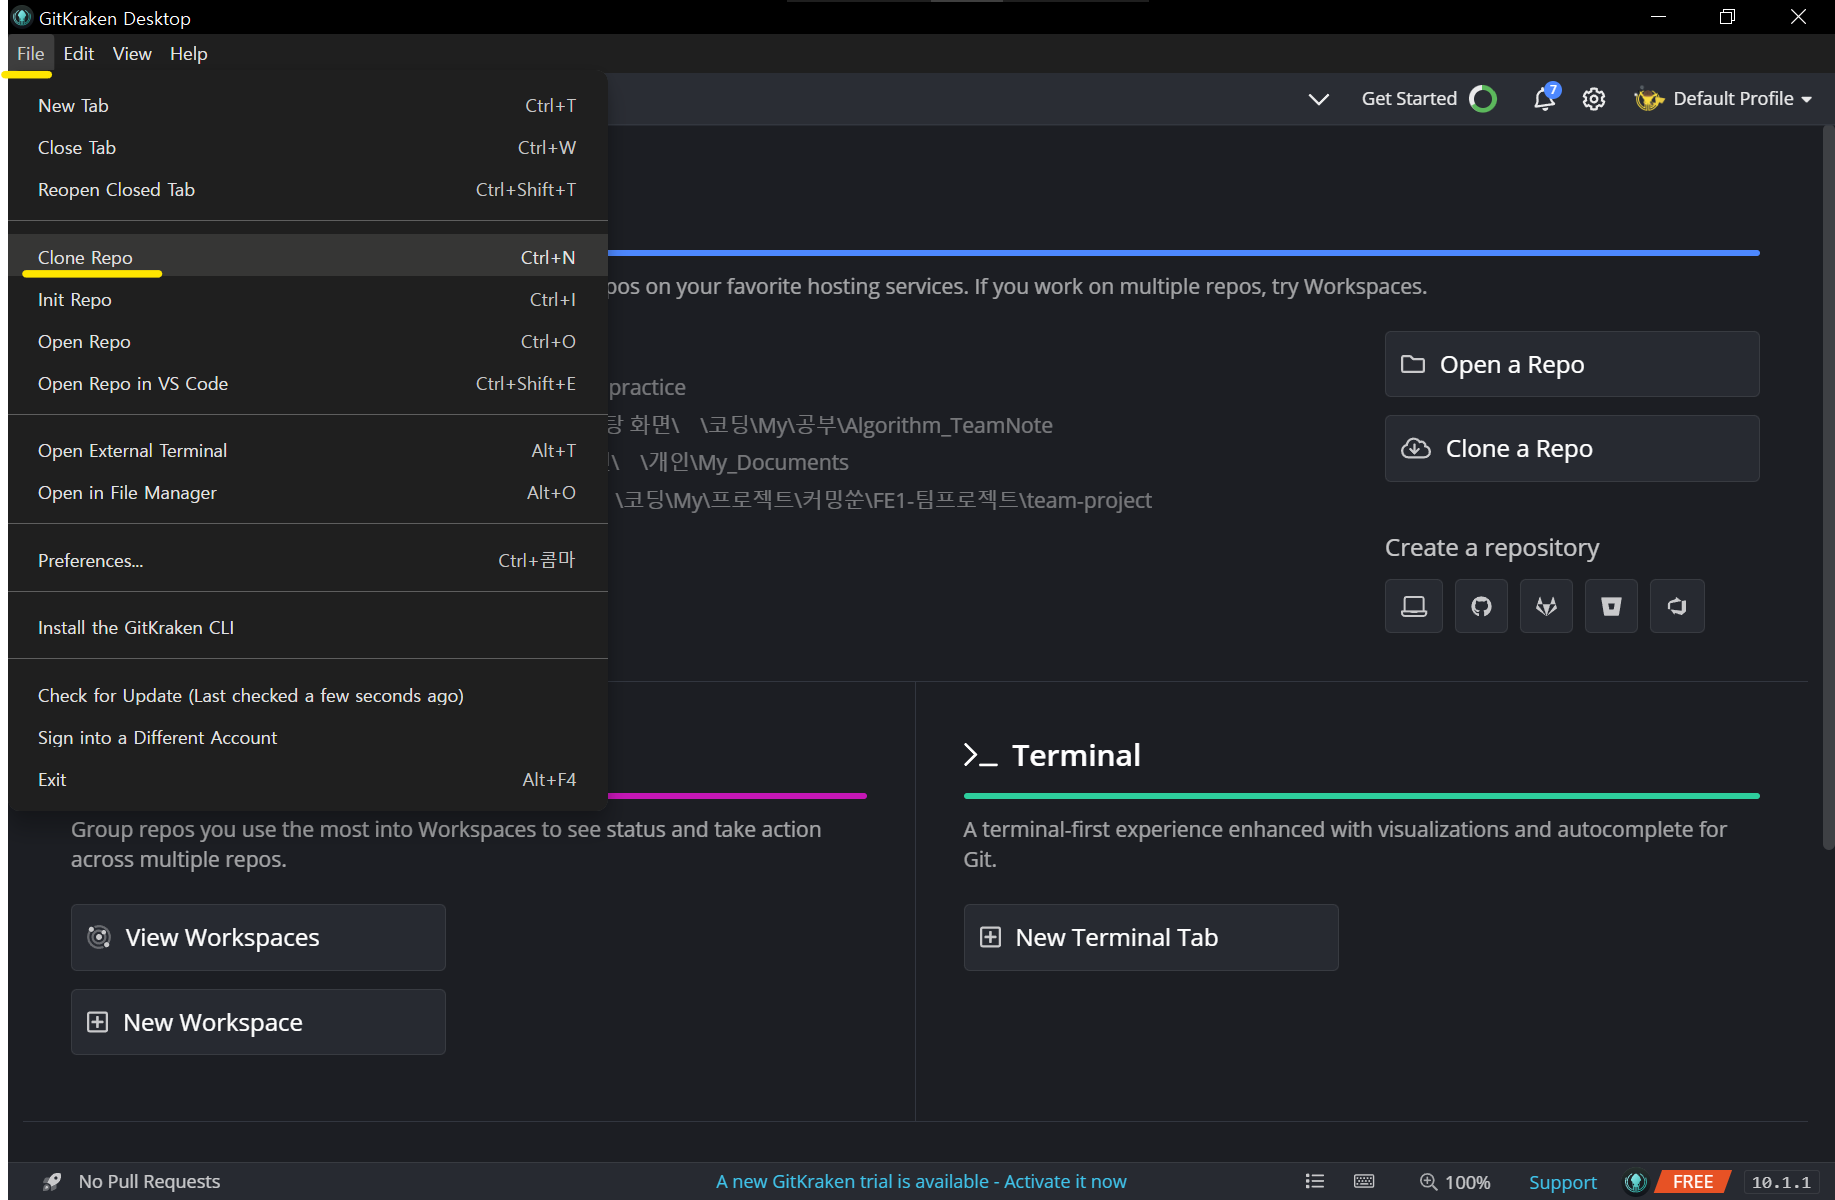Open the Edit menu
The width and height of the screenshot is (1835, 1200).
click(78, 54)
